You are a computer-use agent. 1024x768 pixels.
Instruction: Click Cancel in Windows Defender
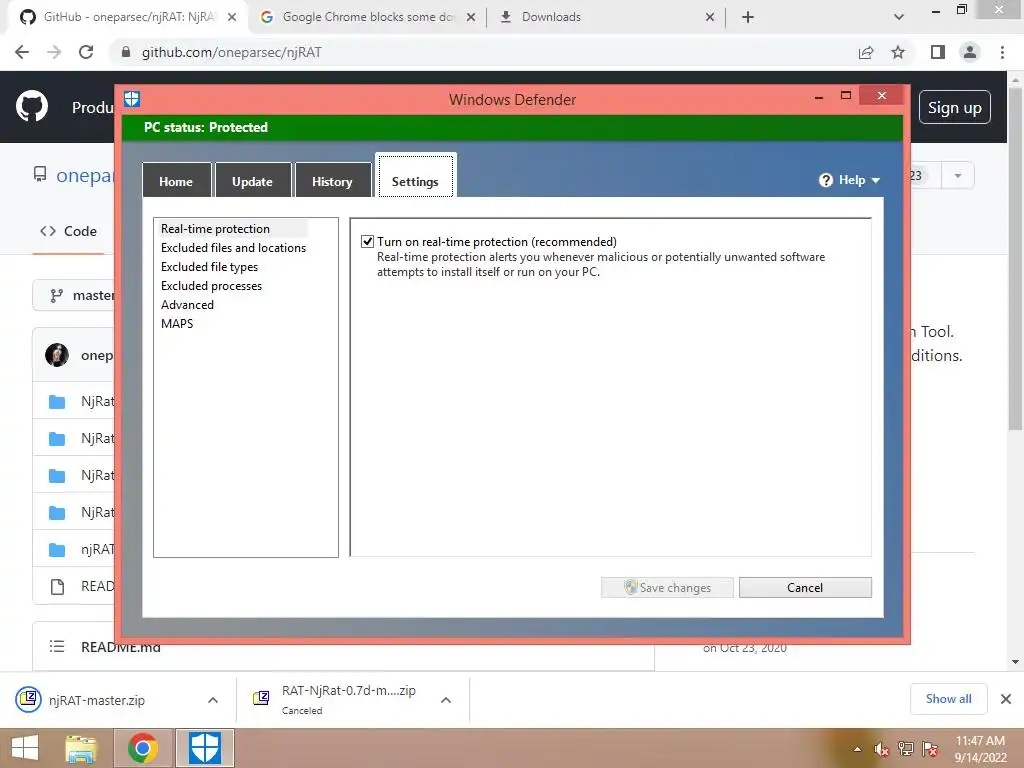click(x=805, y=587)
